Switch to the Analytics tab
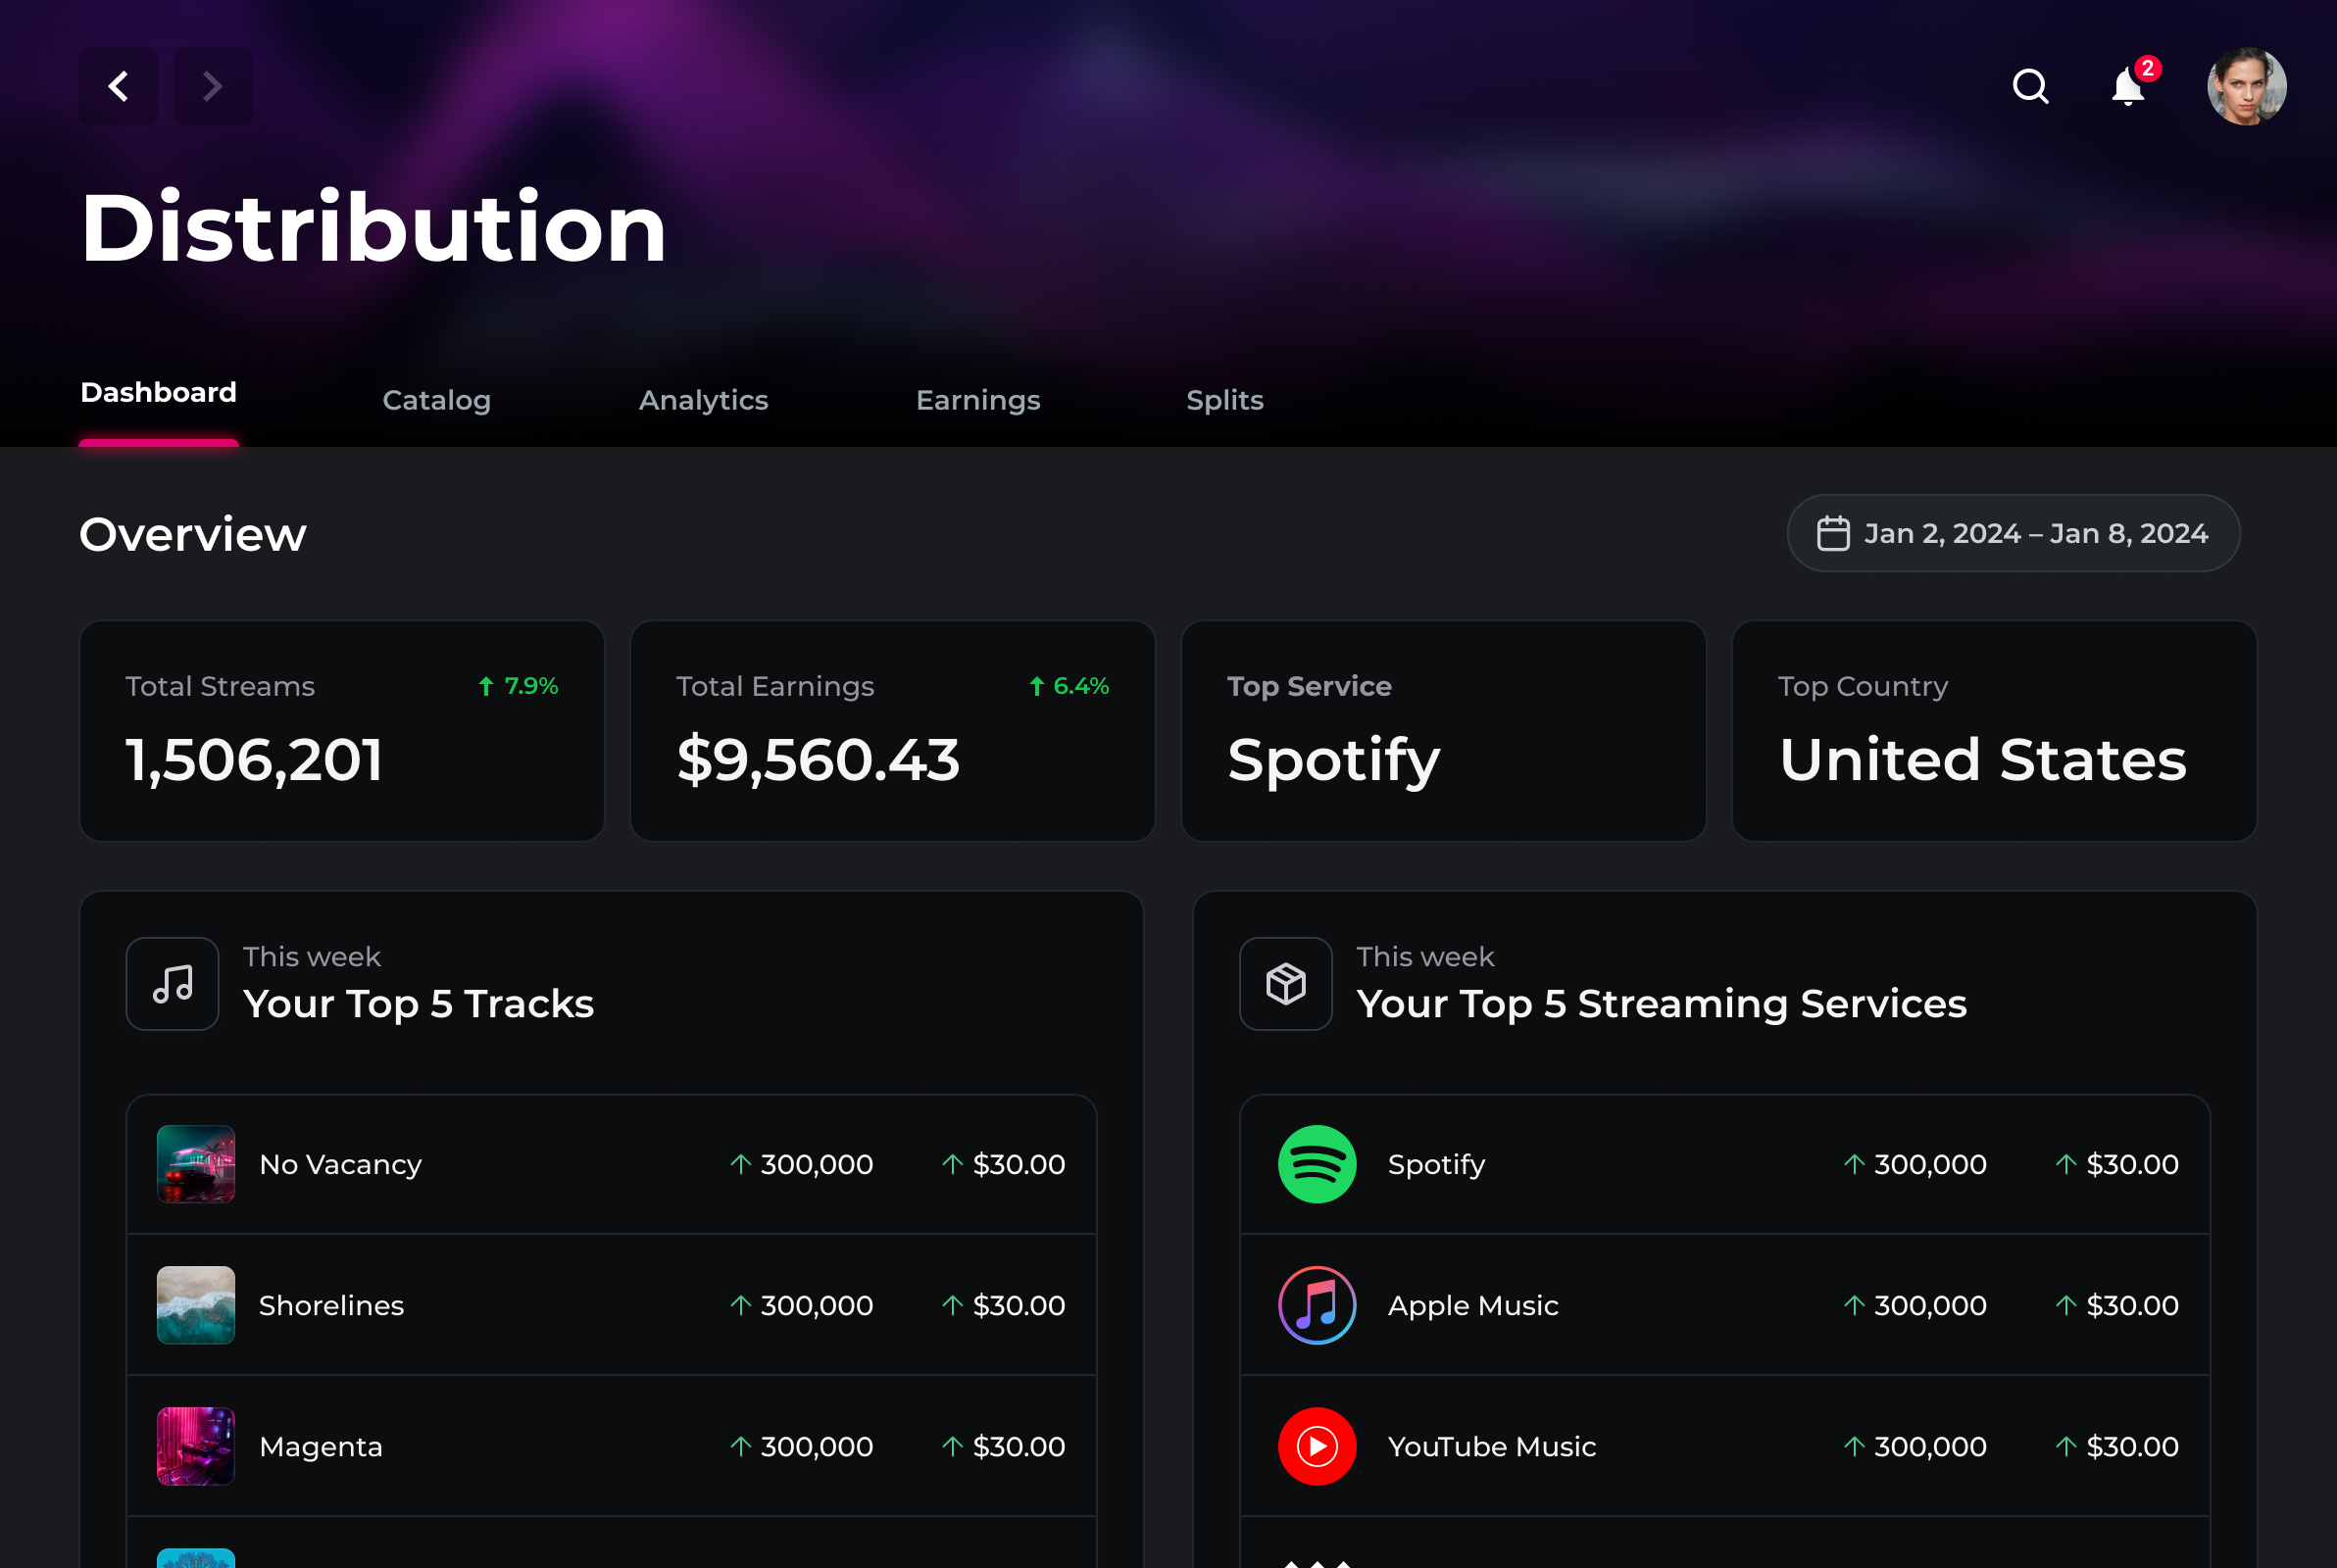Screen dimensions: 2337x1568 703,400
